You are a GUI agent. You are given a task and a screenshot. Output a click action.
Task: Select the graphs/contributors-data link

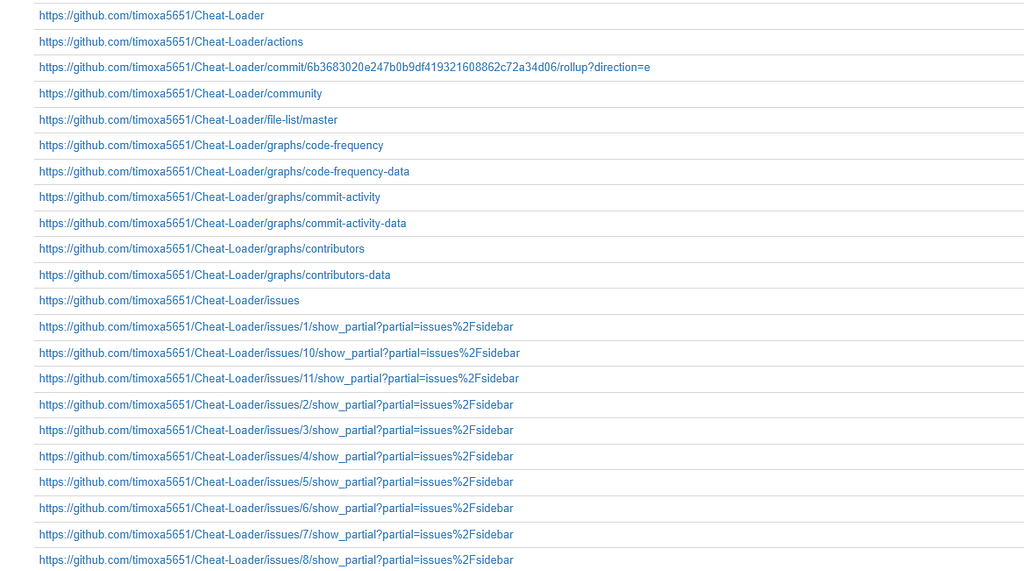coord(215,275)
